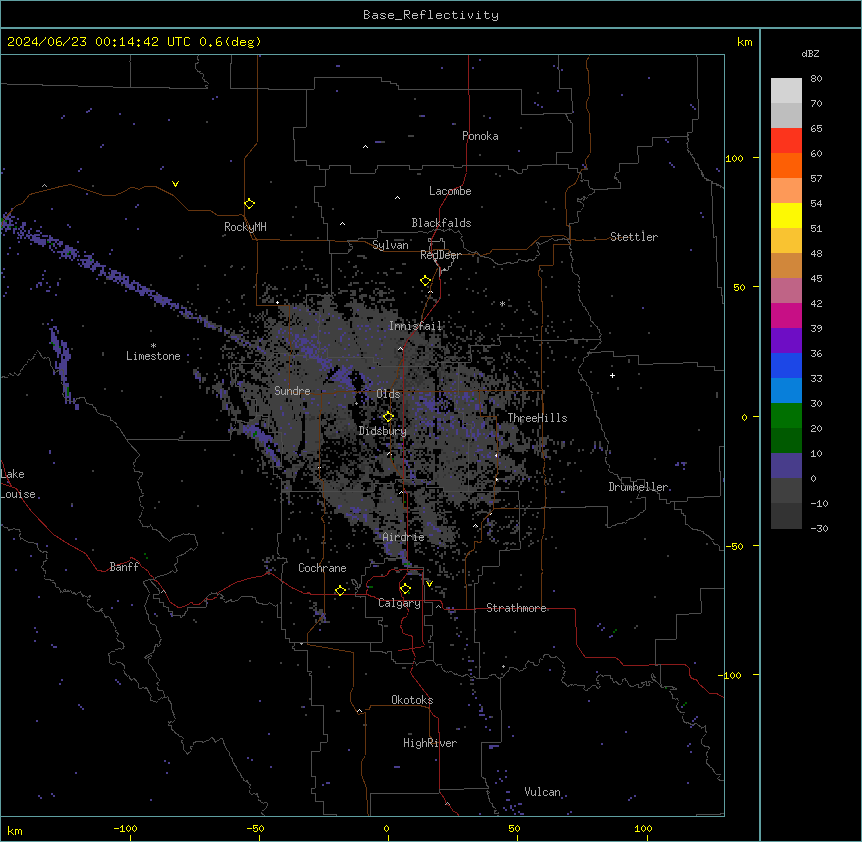Click the Drumheller label
This screenshot has height=842, width=862.
(638, 487)
